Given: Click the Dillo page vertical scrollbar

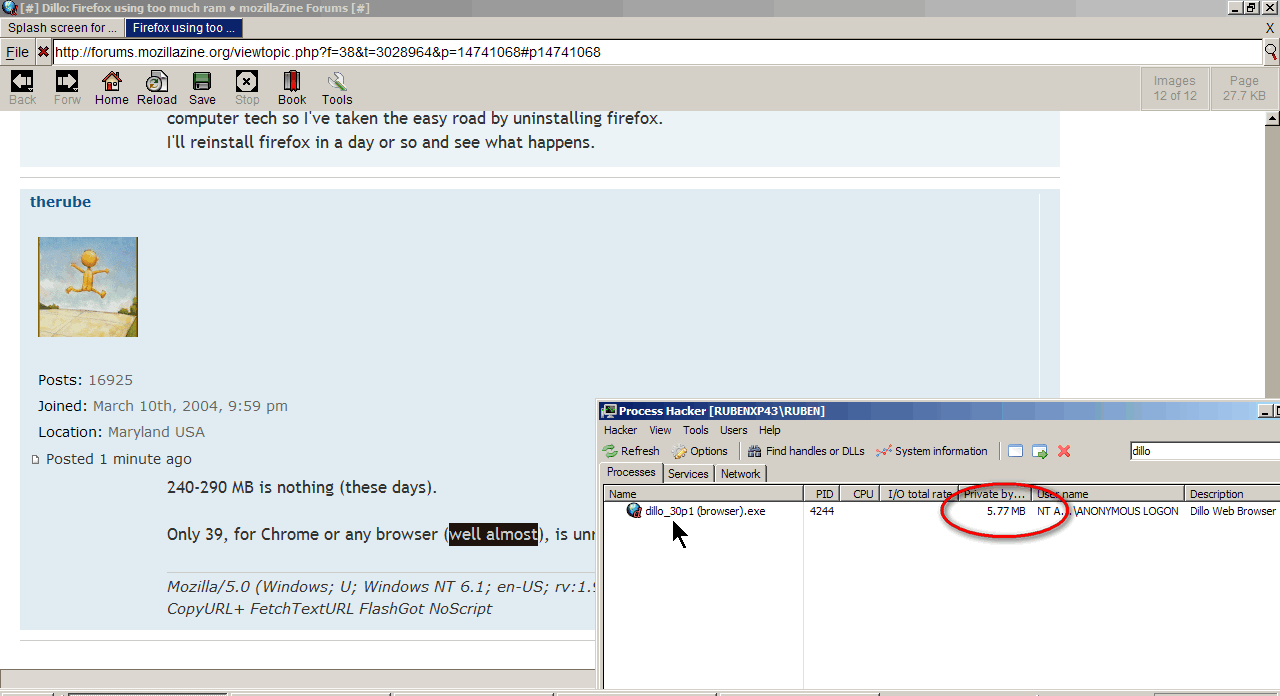Looking at the screenshot, I should click(1272, 390).
